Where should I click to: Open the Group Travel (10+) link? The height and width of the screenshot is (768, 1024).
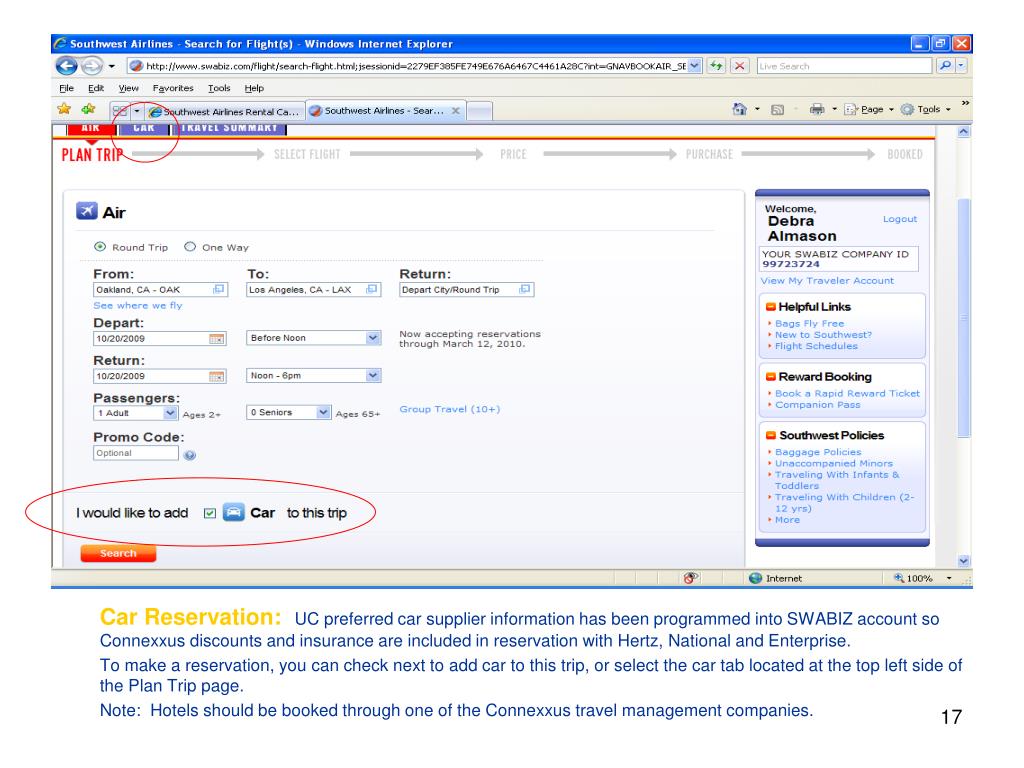click(x=449, y=409)
